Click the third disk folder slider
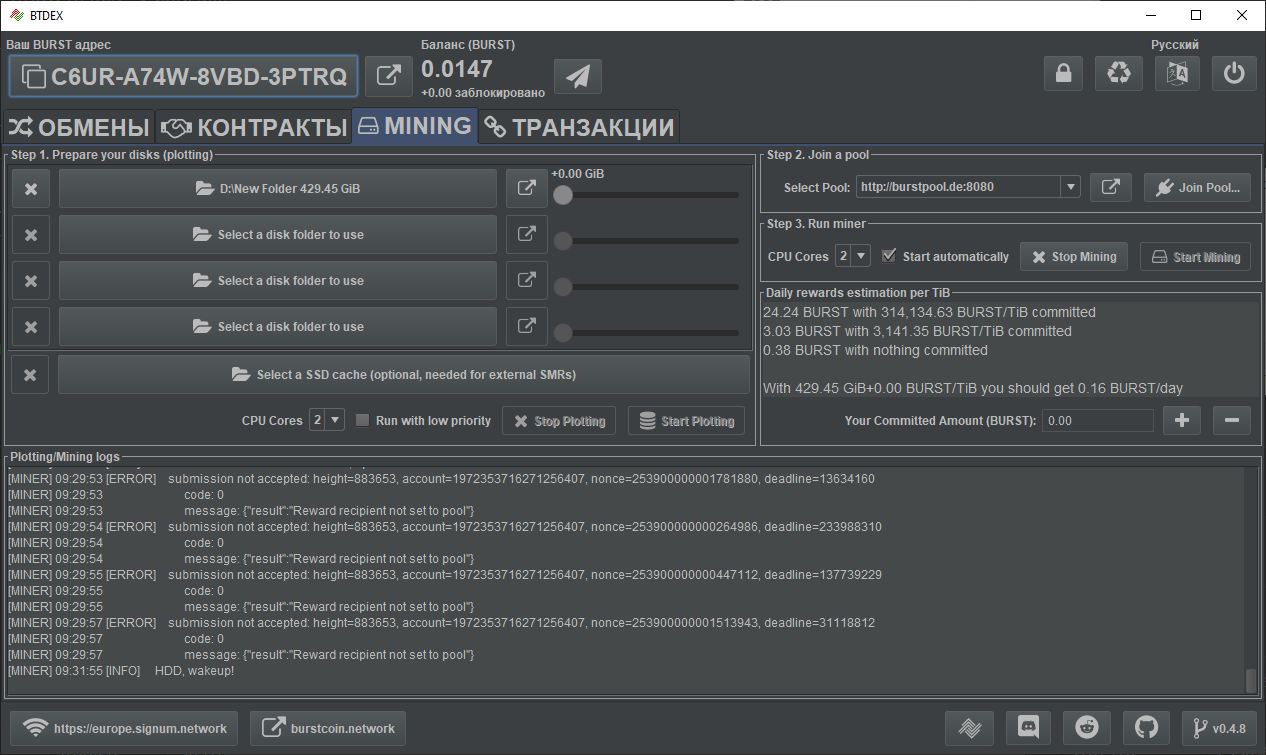Screen dimensions: 1266x755 tap(648, 287)
